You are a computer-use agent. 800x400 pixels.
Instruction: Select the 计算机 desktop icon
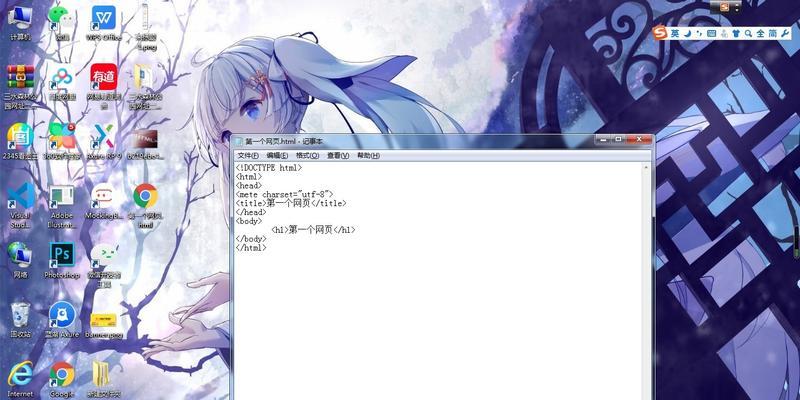pos(20,23)
